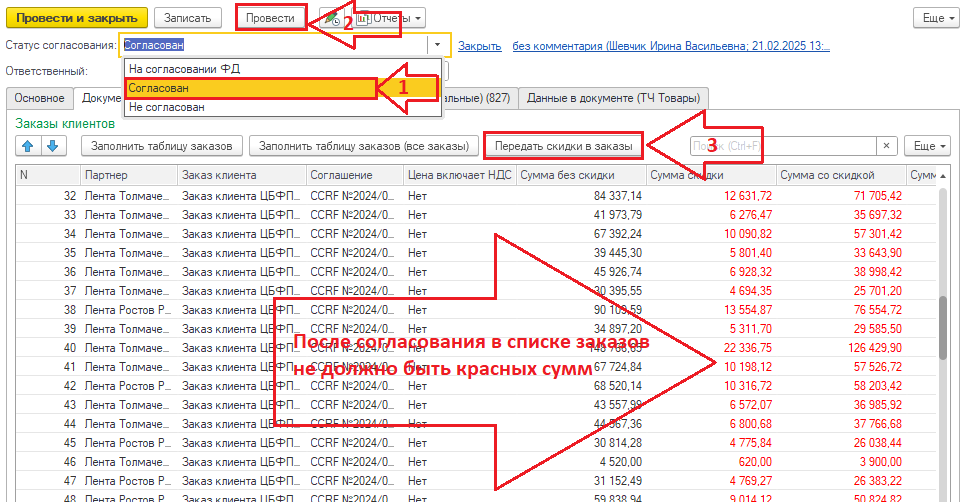Screen dimensions: 966x502
Task: Click the Закрыть link
Action: (x=479, y=46)
